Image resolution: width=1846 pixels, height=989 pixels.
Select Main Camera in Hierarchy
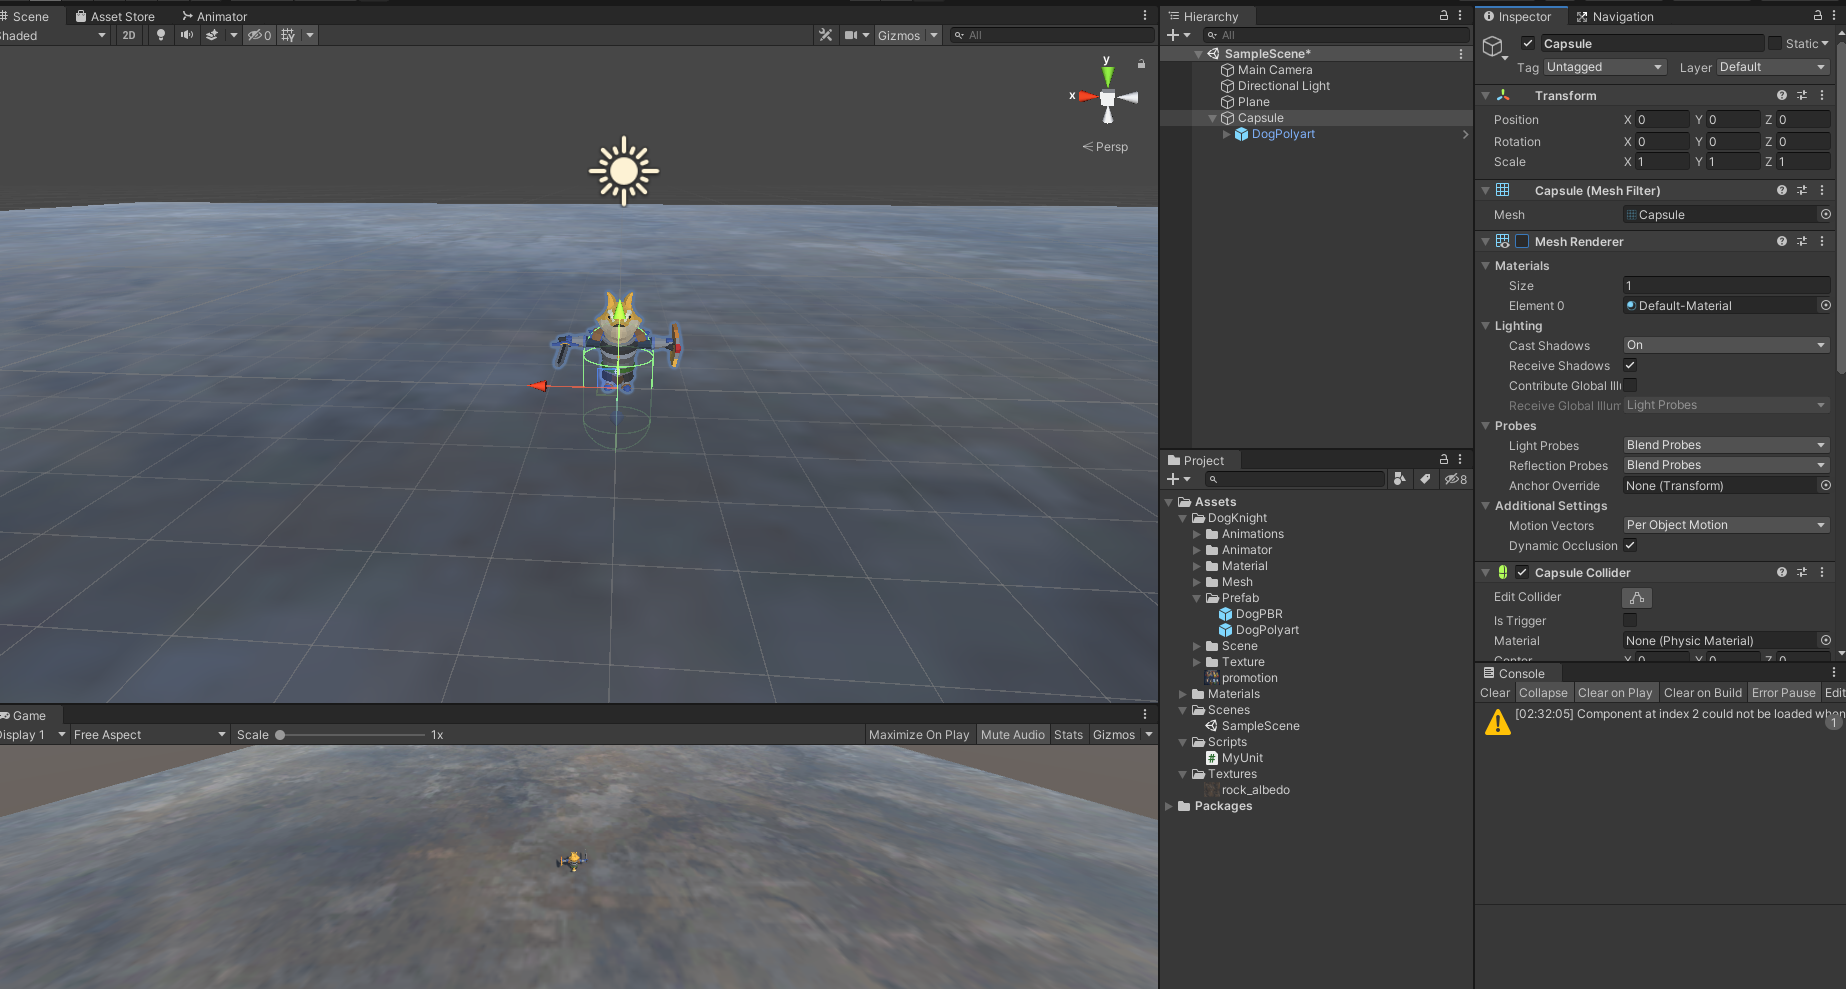(1274, 70)
